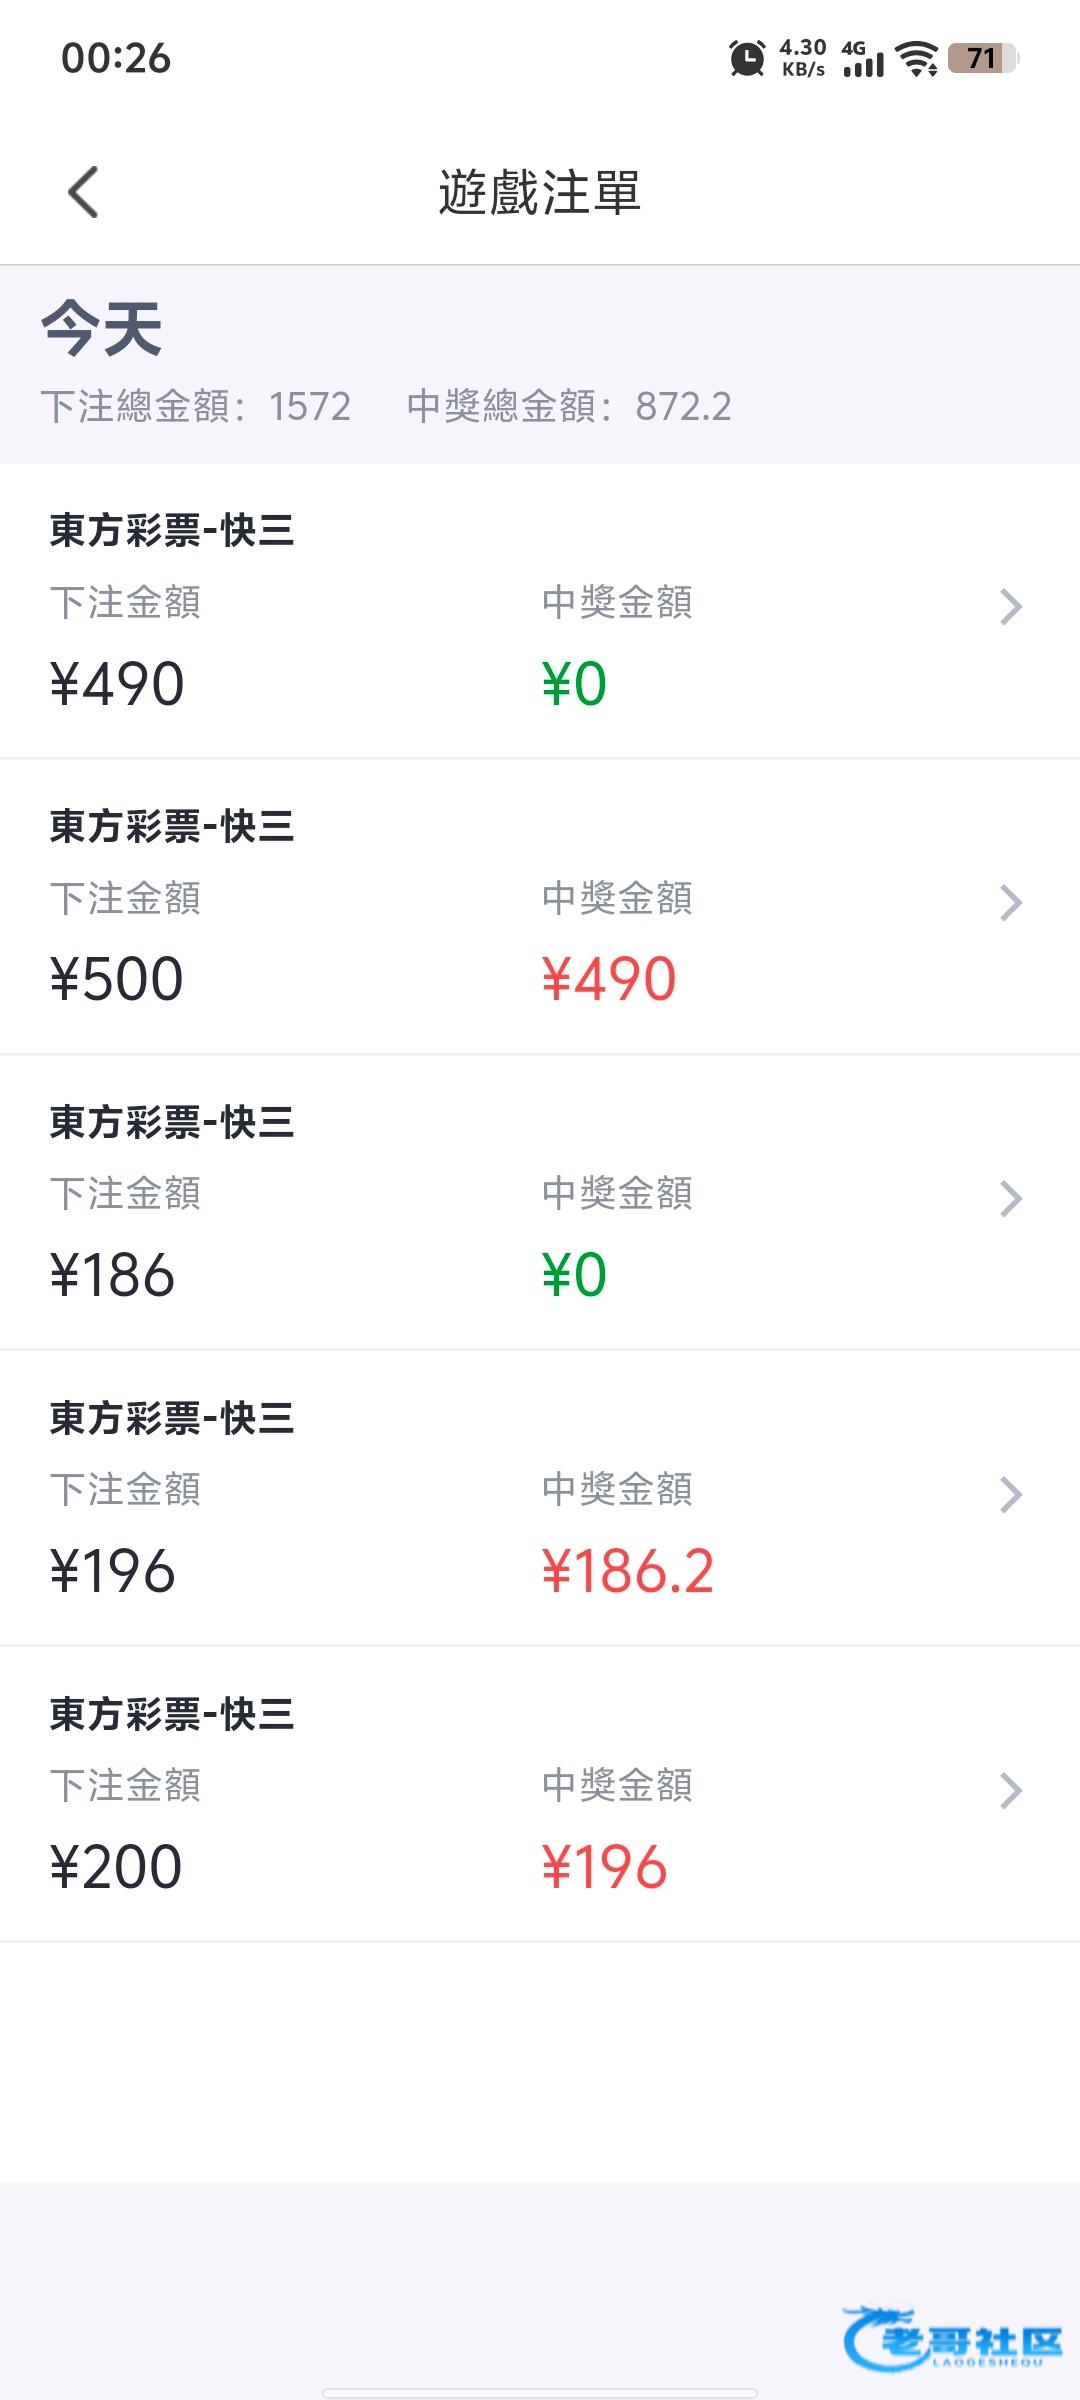Tap the 下注總金額 1572 total

pyautogui.click(x=196, y=407)
